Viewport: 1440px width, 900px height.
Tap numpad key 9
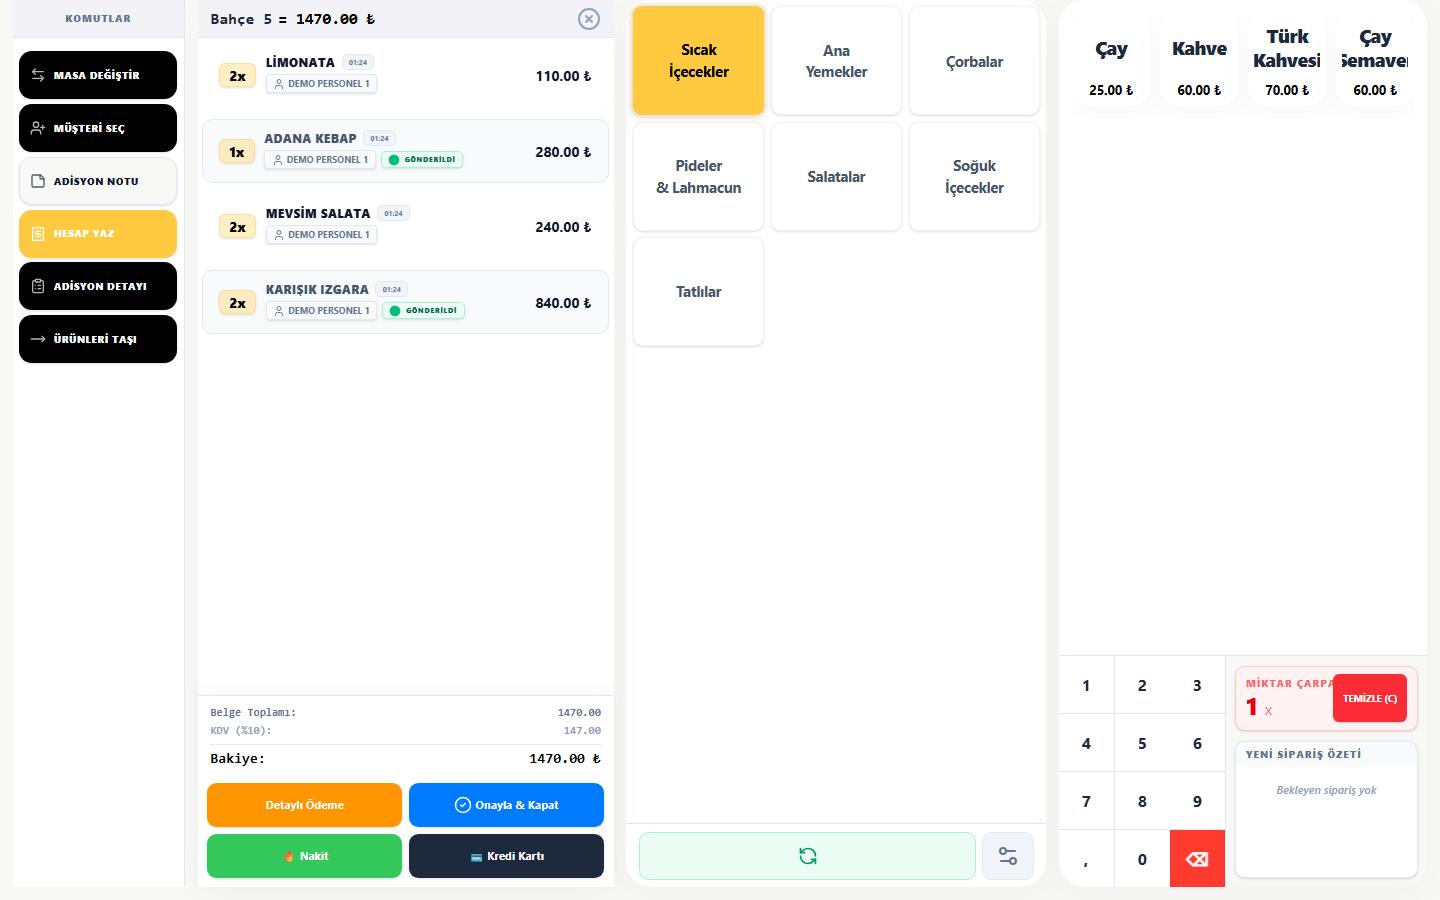point(1197,801)
